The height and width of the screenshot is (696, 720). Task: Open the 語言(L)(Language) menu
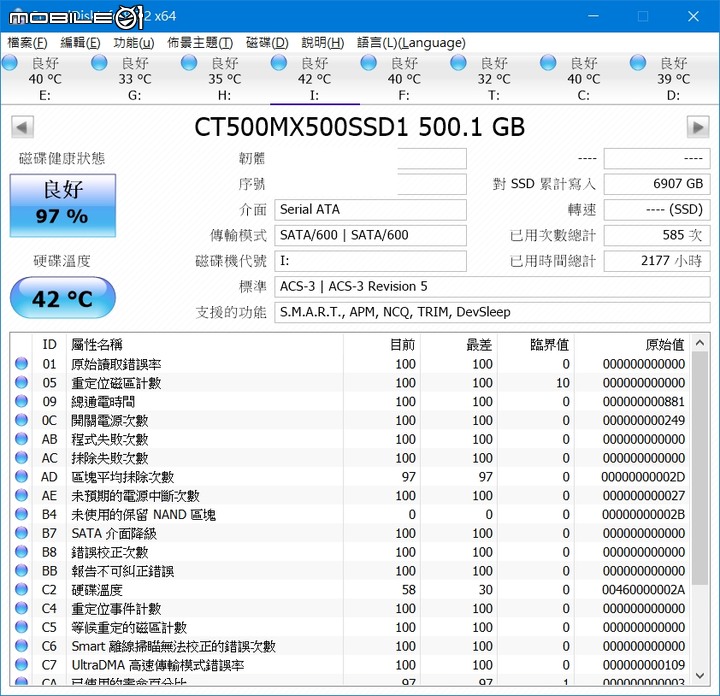(411, 43)
